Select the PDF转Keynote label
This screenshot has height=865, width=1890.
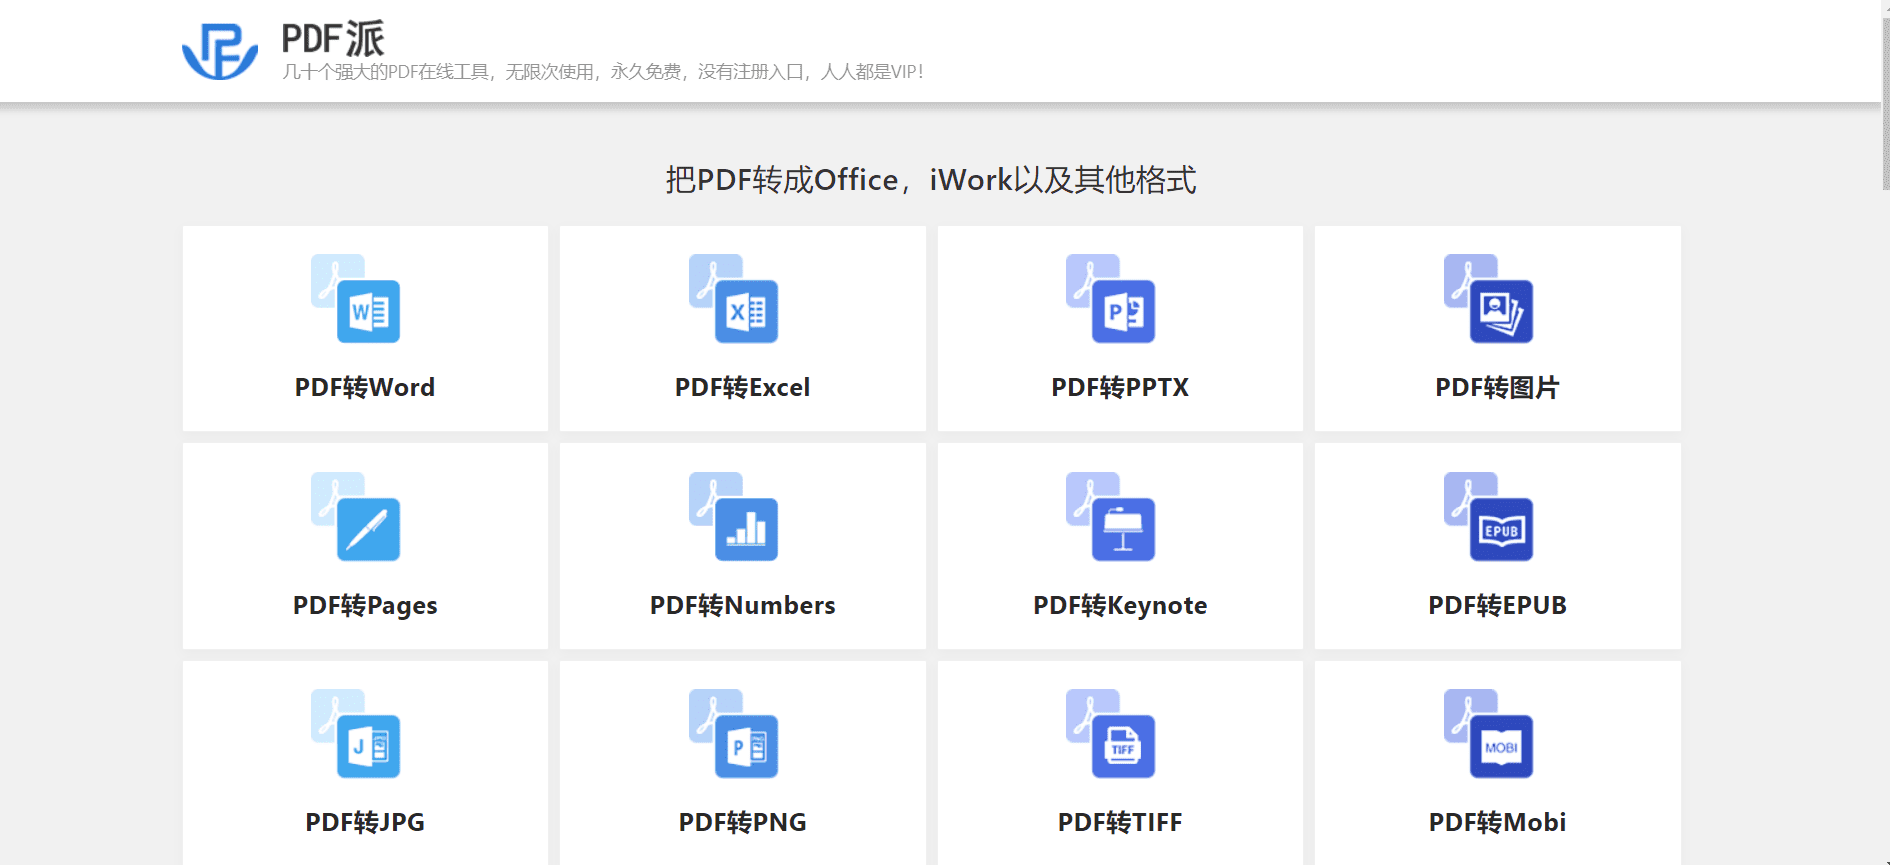coord(1120,605)
